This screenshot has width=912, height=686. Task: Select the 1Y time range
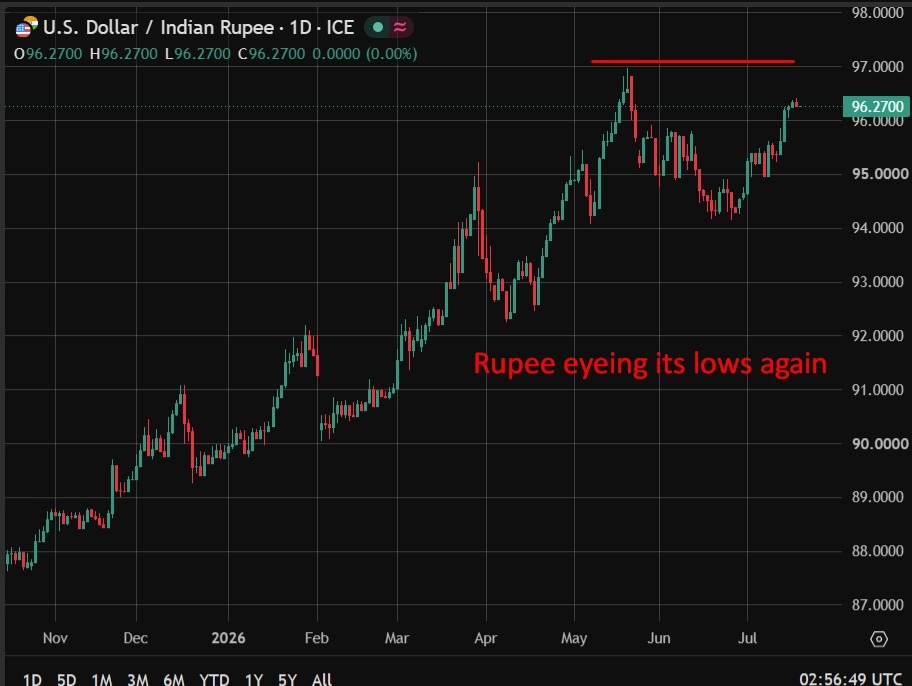tap(254, 679)
